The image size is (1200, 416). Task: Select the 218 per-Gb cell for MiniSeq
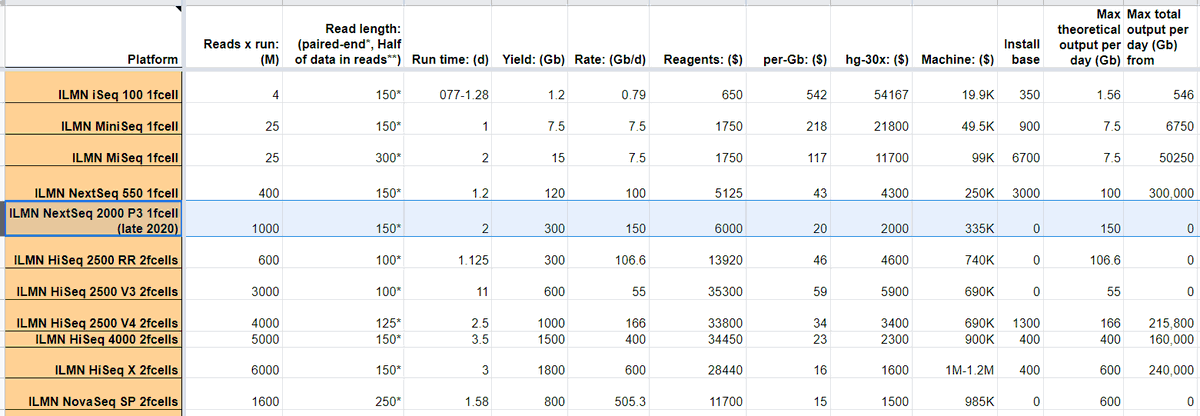pos(790,120)
